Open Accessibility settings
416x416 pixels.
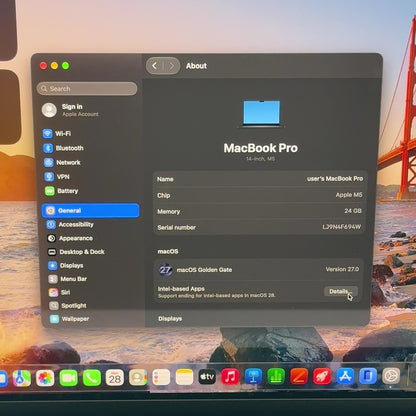point(70,225)
